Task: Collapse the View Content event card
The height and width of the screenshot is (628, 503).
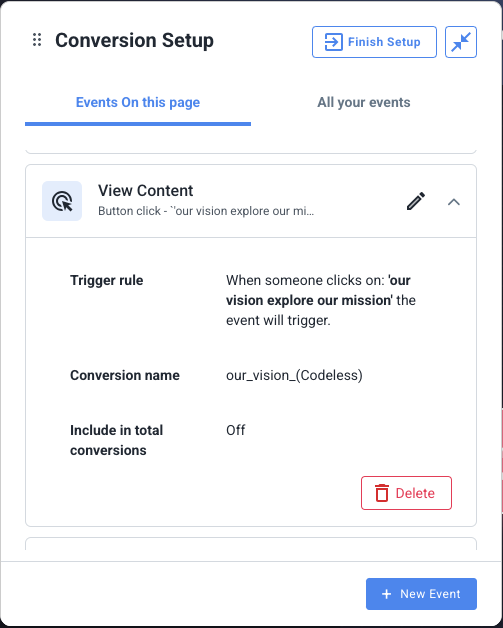Action: (x=453, y=202)
